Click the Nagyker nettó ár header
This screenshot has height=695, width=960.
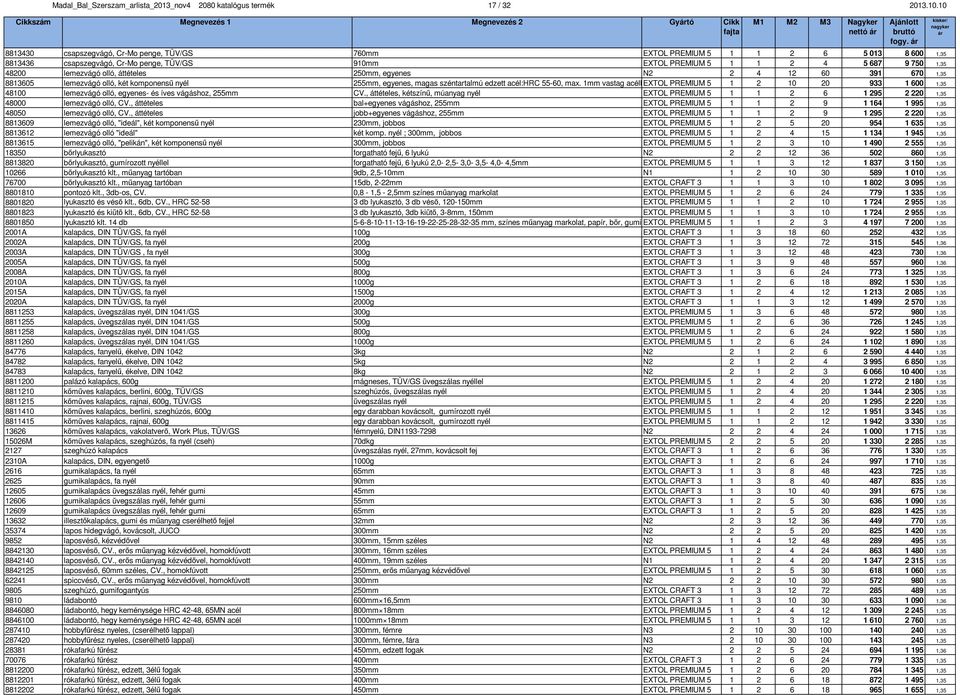(x=862, y=32)
